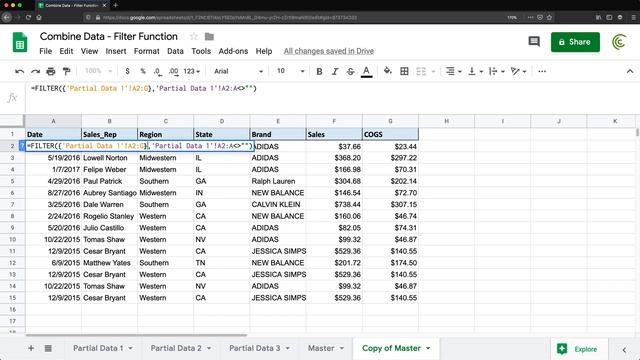Image resolution: width=640 pixels, height=360 pixels.
Task: Toggle bold formatting
Action: (x=319, y=71)
